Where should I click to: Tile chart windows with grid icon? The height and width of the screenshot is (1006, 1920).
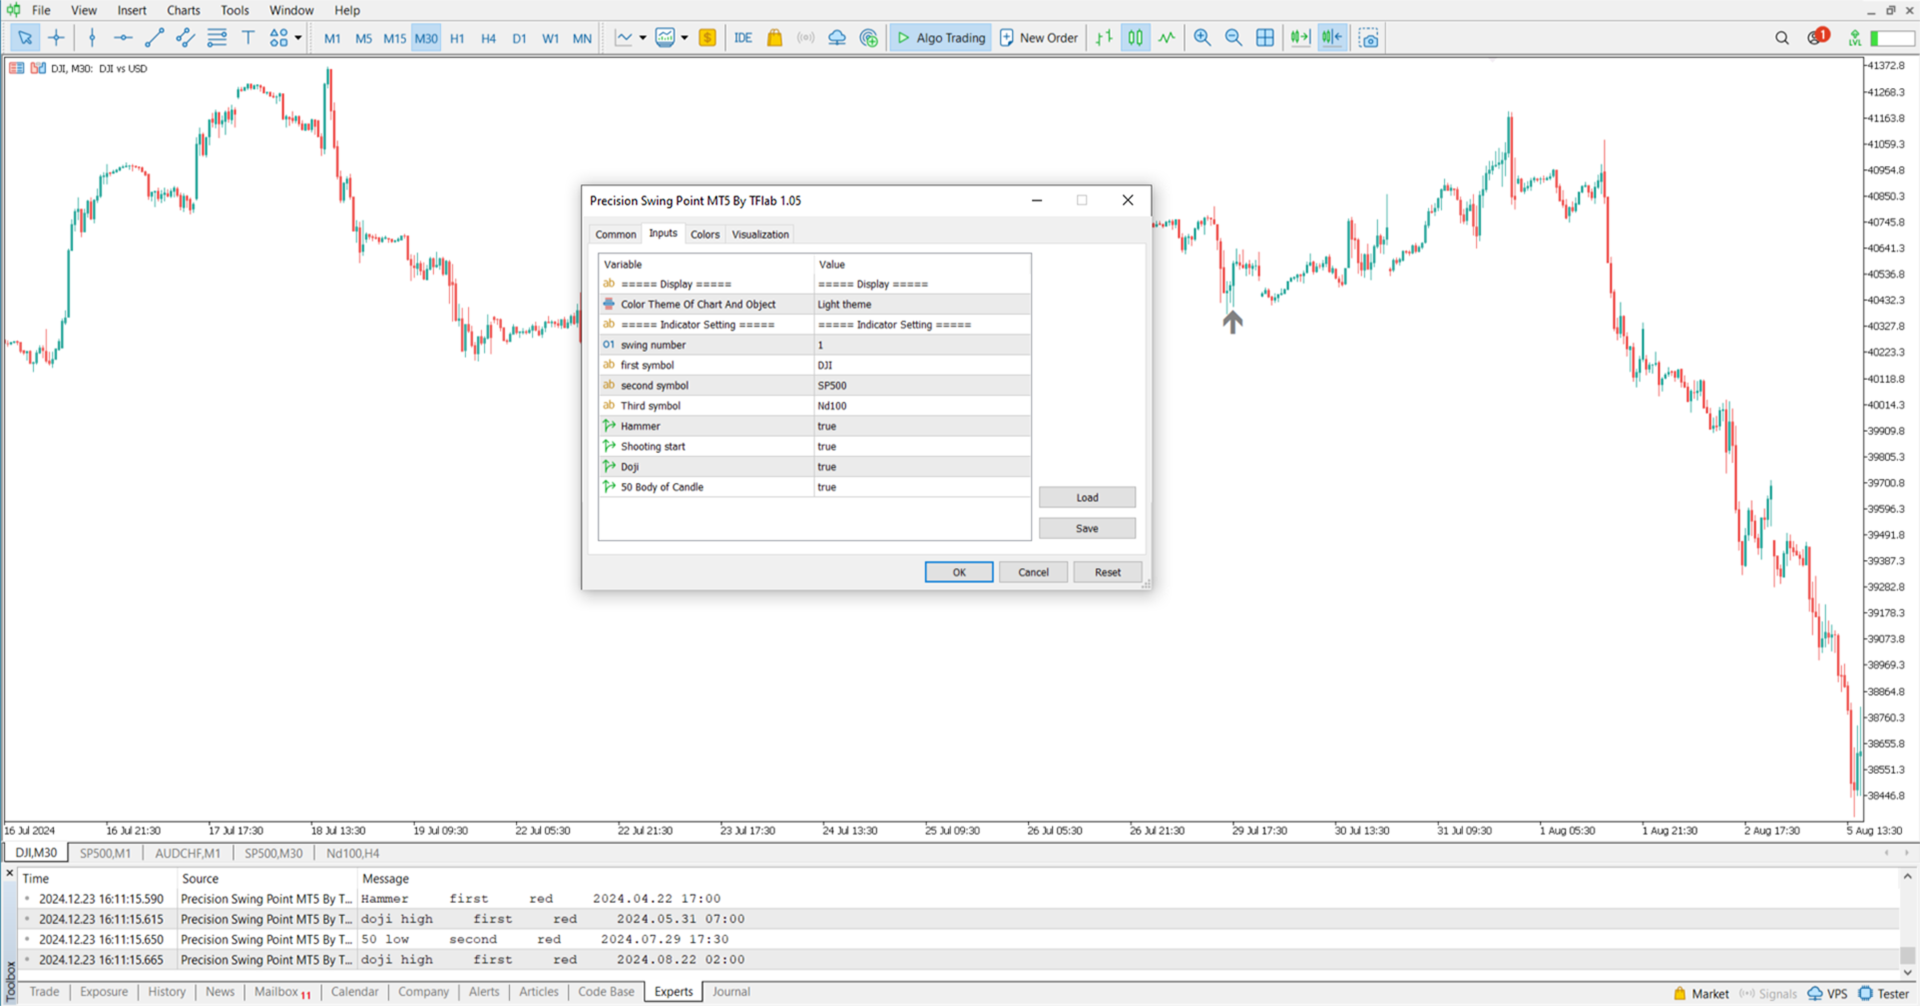pos(1265,38)
